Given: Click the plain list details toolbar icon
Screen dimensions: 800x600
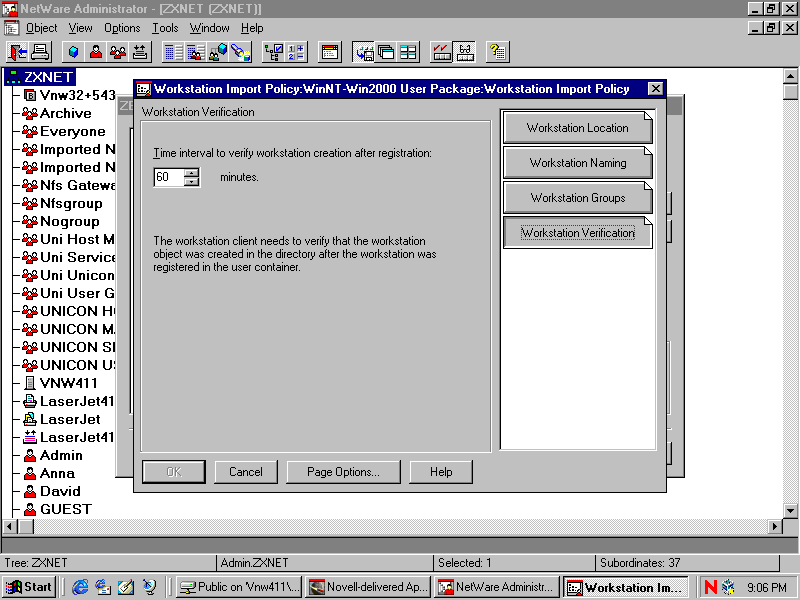Looking at the screenshot, I should (173, 52).
